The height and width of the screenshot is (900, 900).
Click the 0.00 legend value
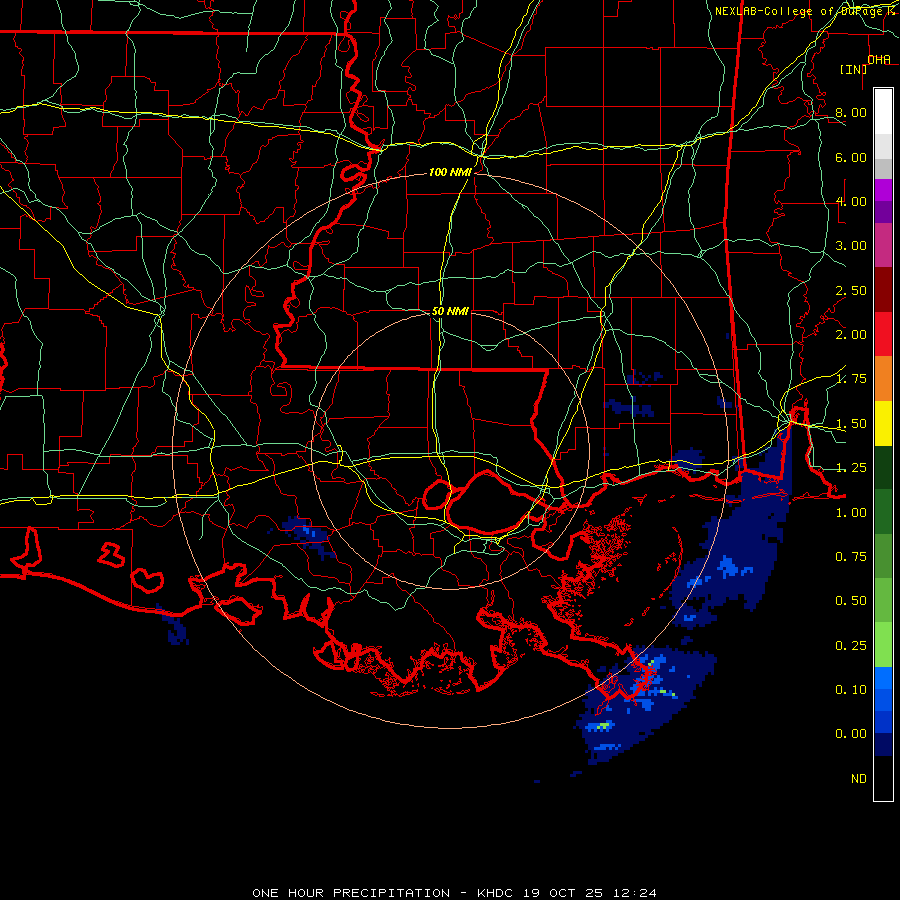(x=851, y=734)
